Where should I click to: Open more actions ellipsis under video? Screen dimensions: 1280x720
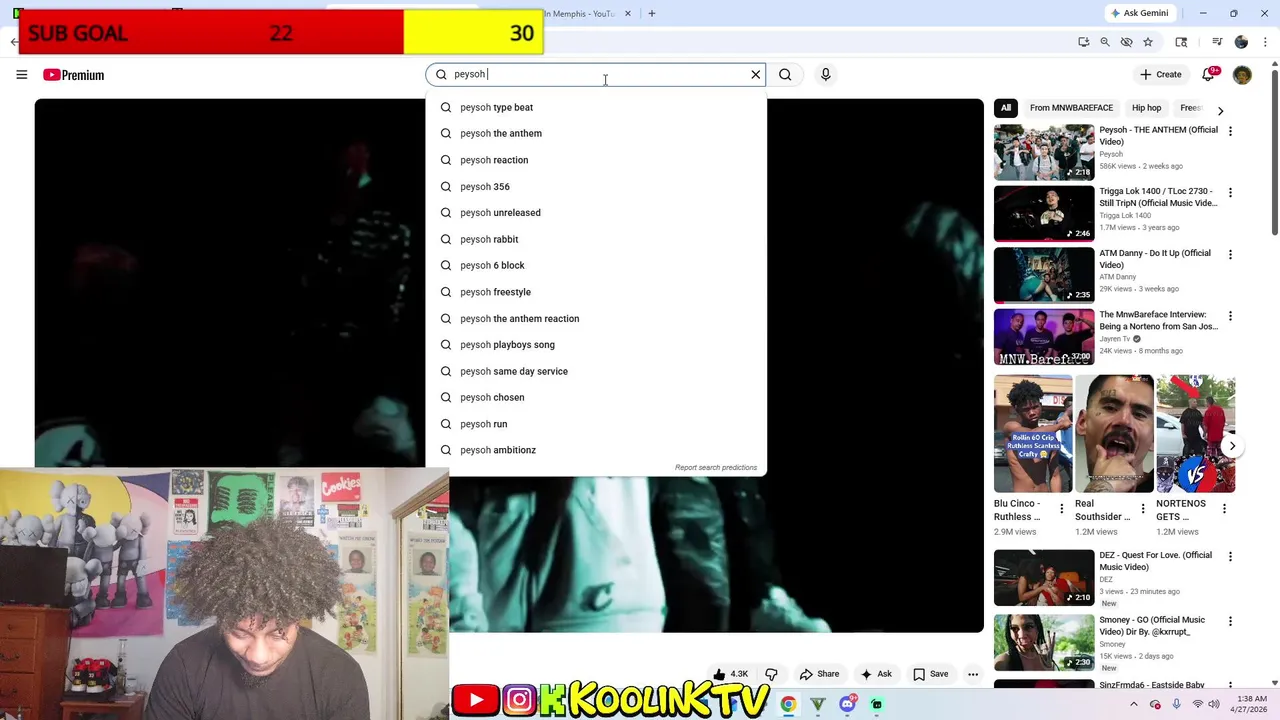pos(973,674)
